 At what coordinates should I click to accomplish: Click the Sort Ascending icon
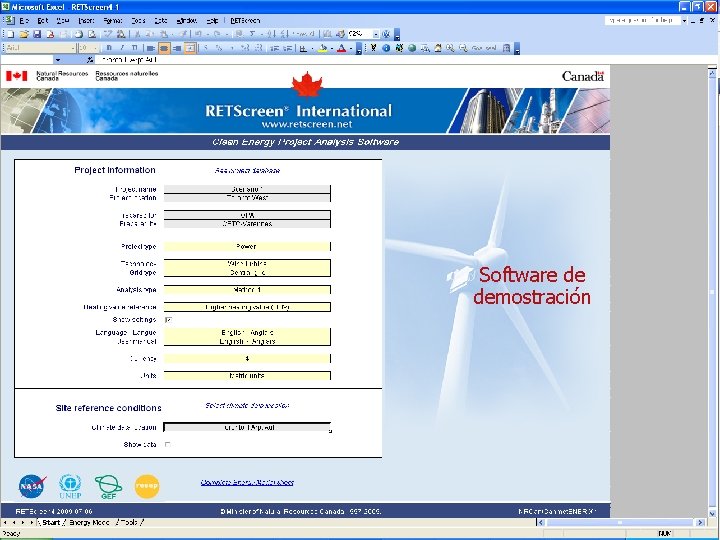[271, 34]
